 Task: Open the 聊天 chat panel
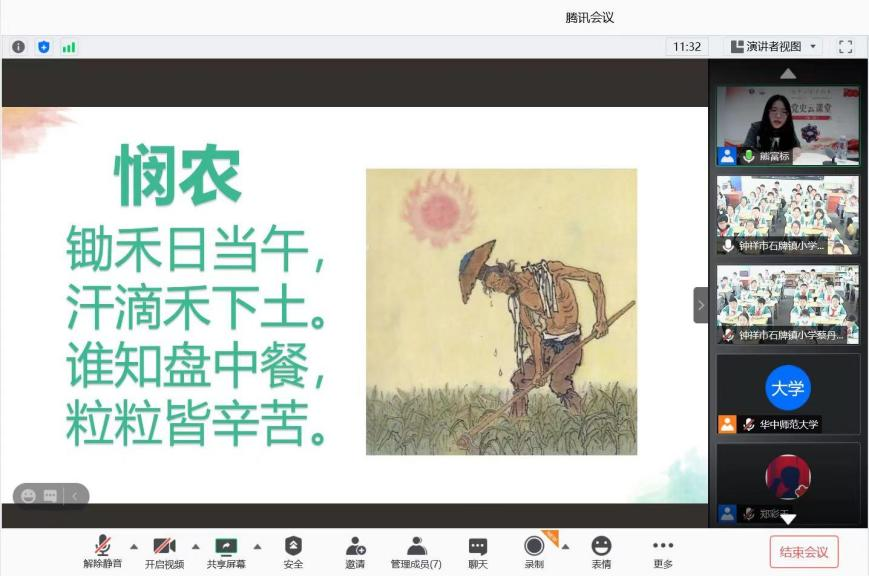click(478, 552)
